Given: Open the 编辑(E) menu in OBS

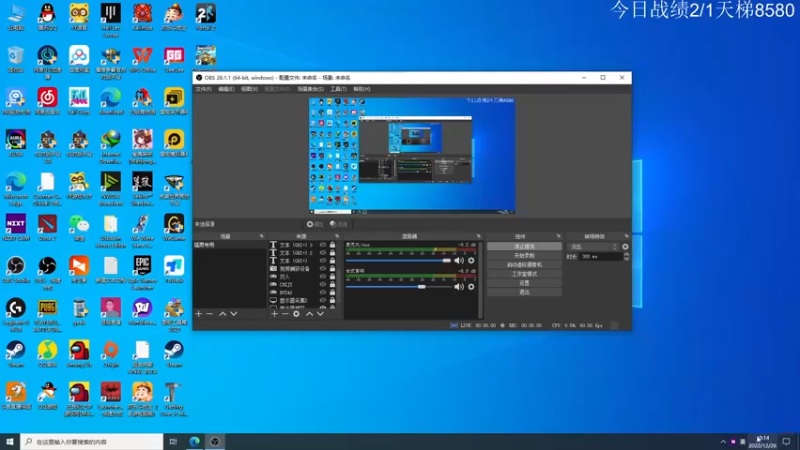Looking at the screenshot, I should point(226,89).
